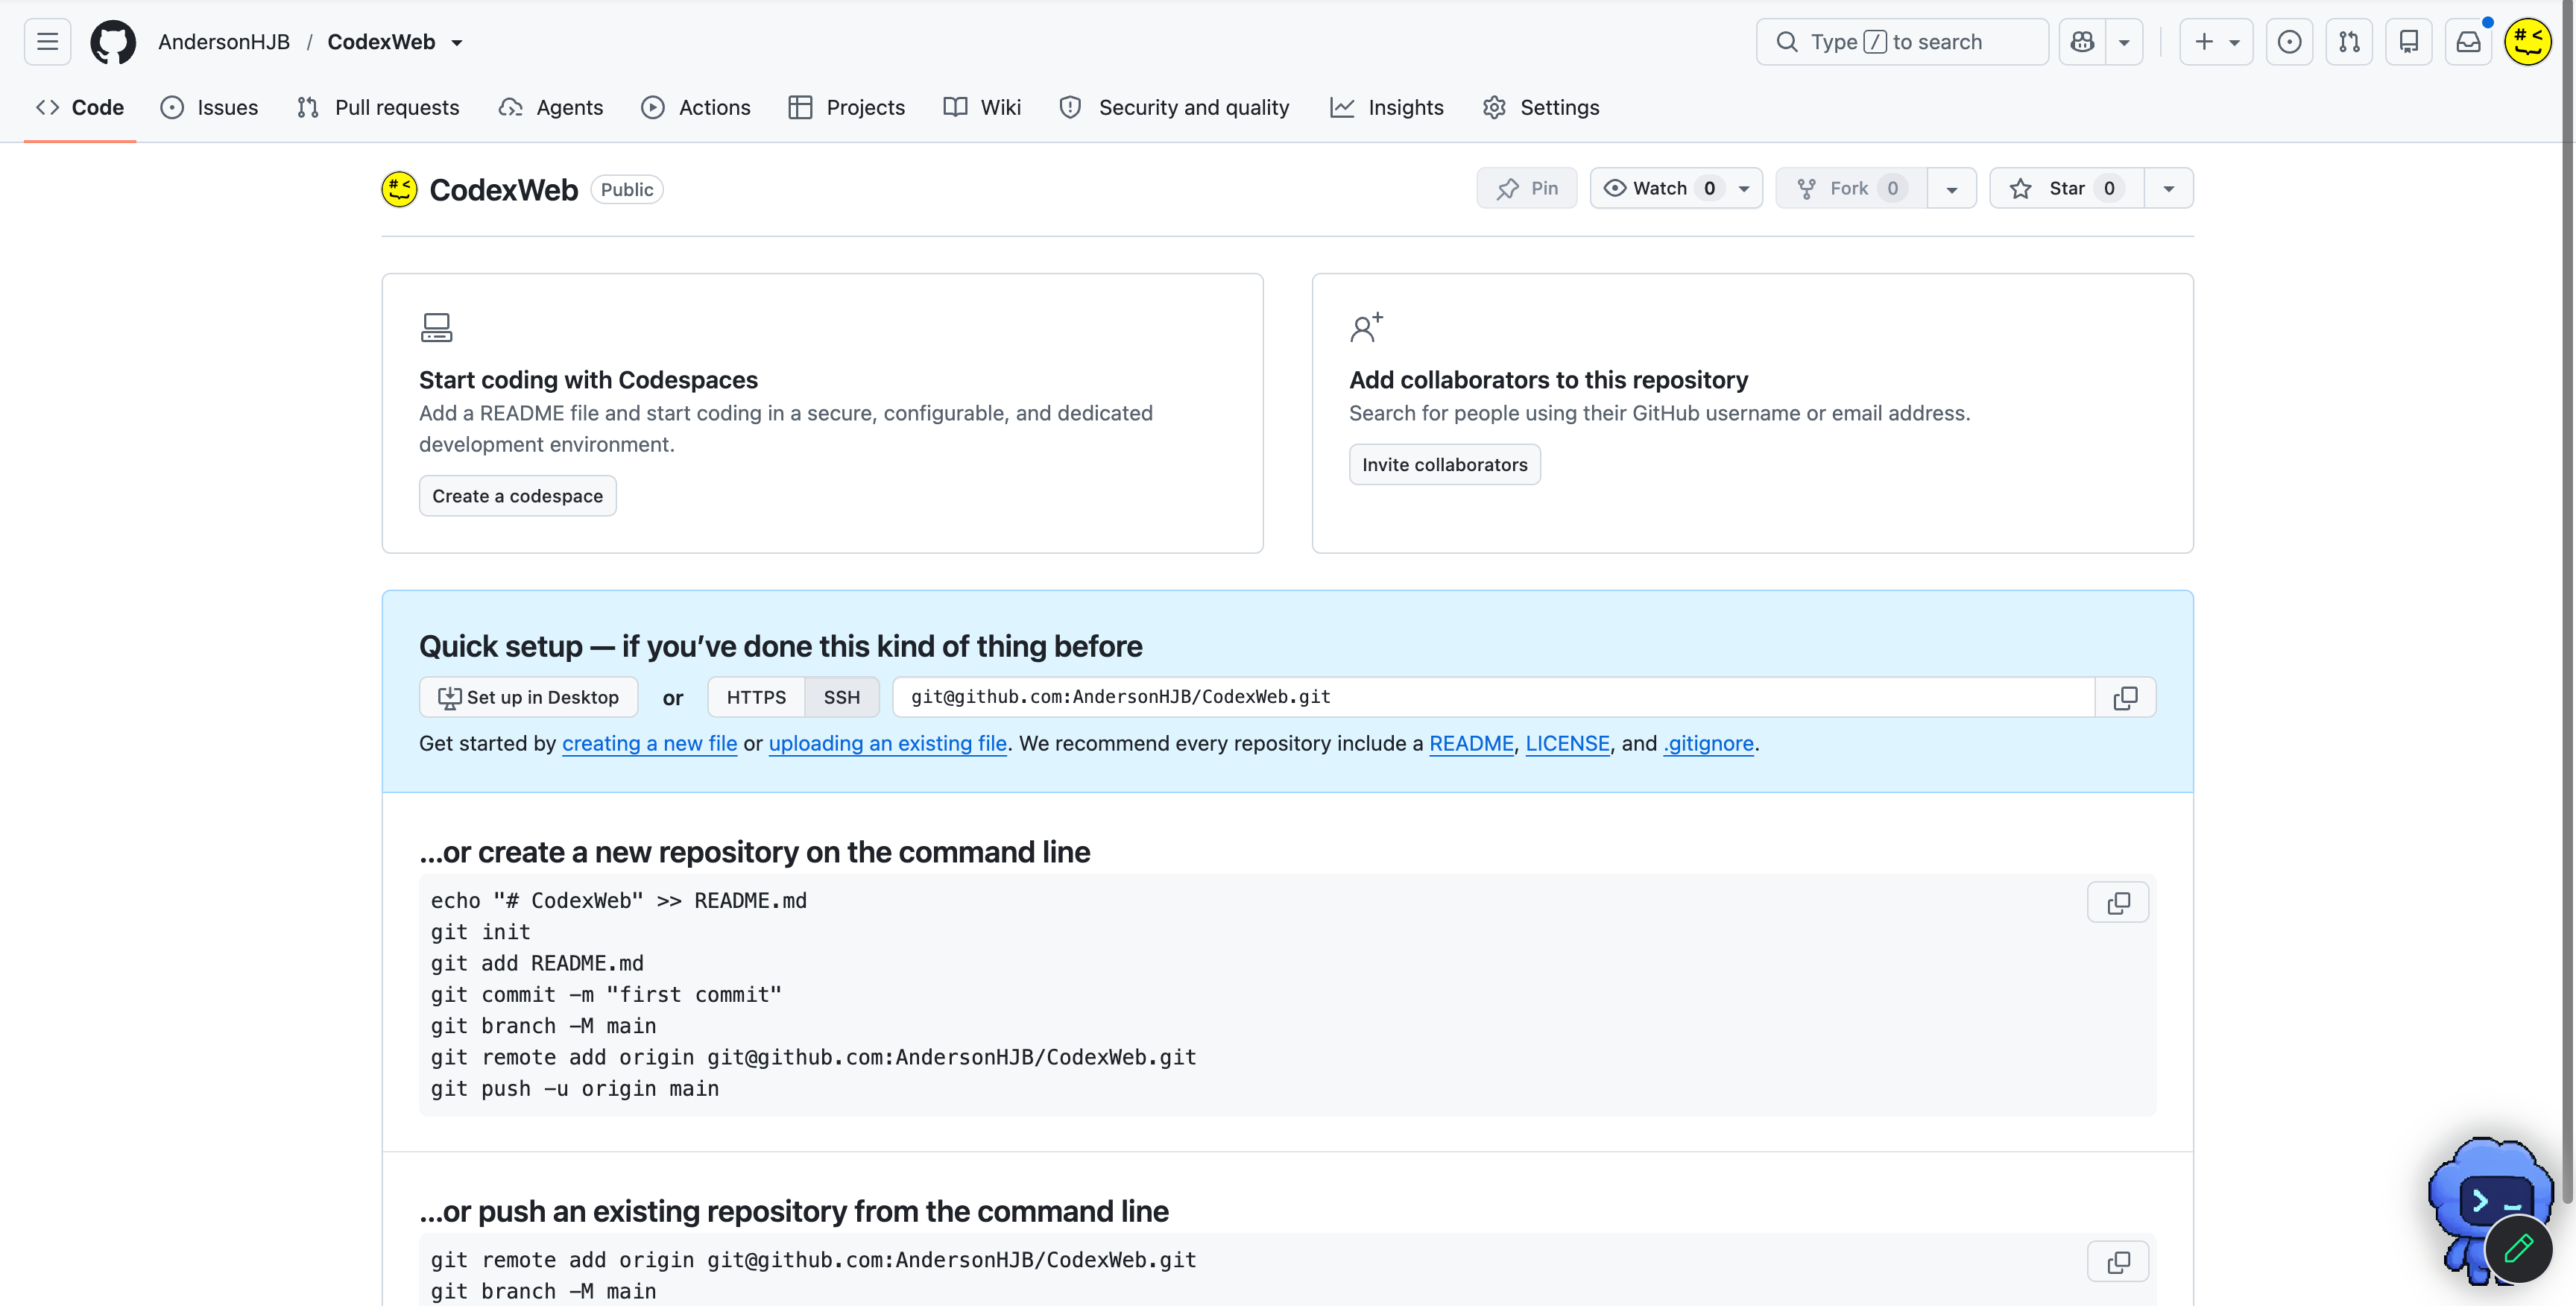Open the .gitignore link
The width and height of the screenshot is (2576, 1306).
click(x=1709, y=743)
